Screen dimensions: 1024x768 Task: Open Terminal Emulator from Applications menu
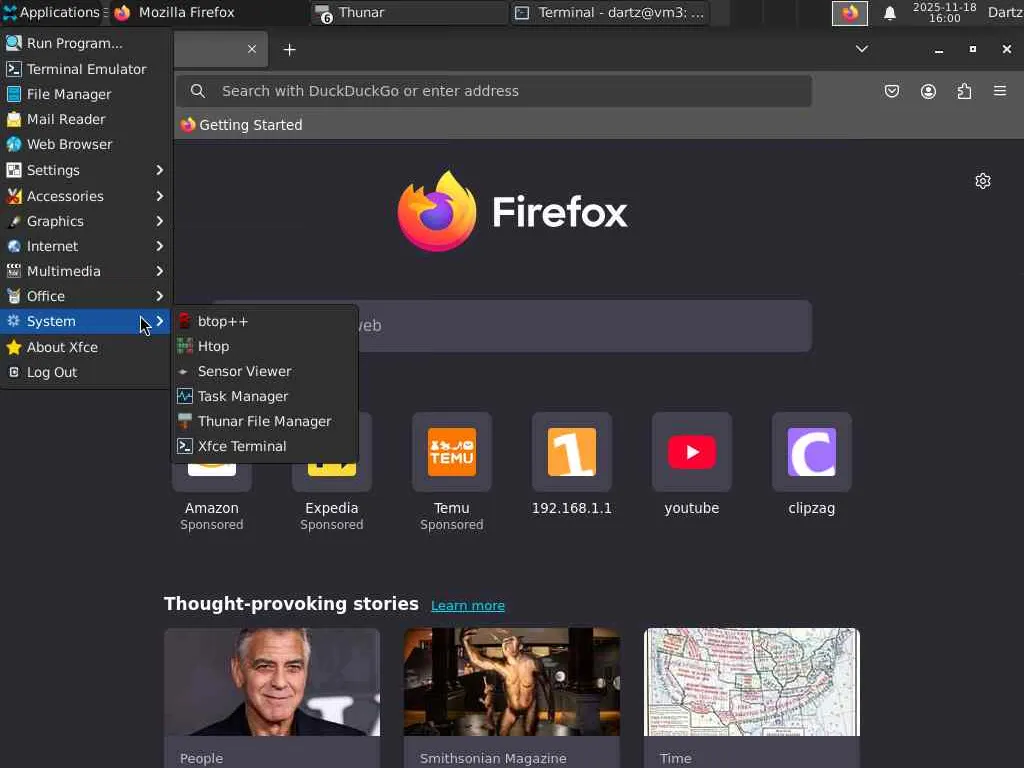[86, 69]
